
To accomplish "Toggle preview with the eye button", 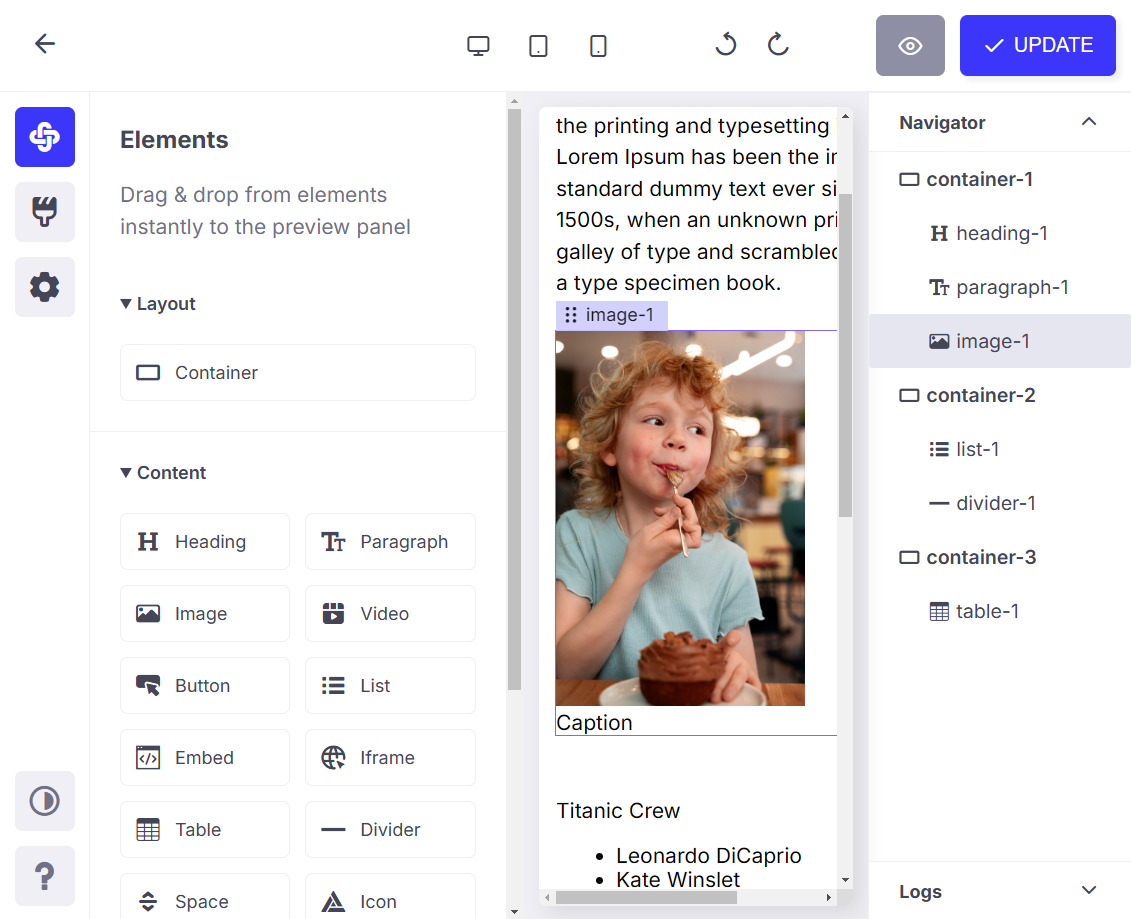I will tap(910, 46).
